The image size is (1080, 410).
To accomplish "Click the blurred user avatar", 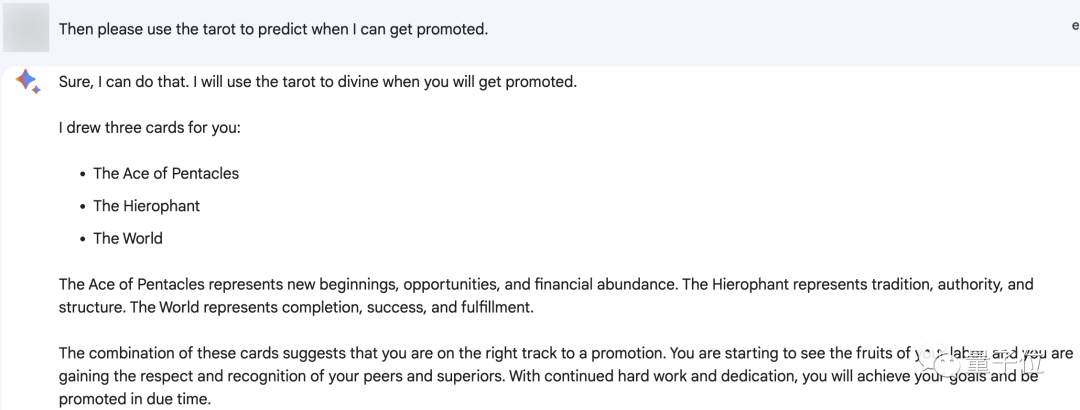I will [x=25, y=28].
